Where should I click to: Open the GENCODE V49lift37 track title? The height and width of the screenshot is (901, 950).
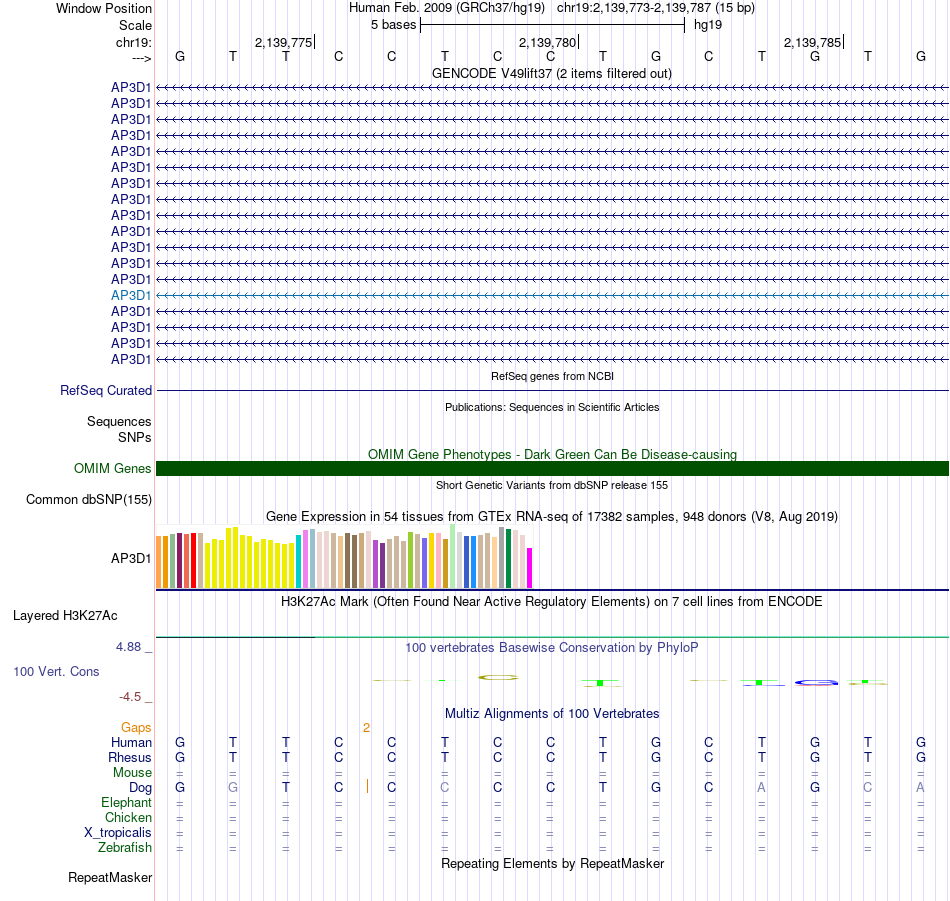click(x=551, y=73)
